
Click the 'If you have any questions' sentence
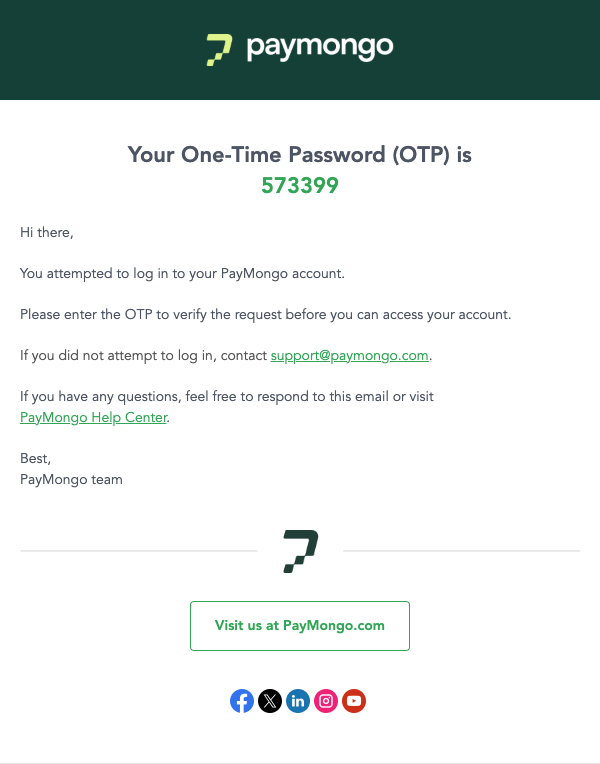pyautogui.click(x=227, y=397)
